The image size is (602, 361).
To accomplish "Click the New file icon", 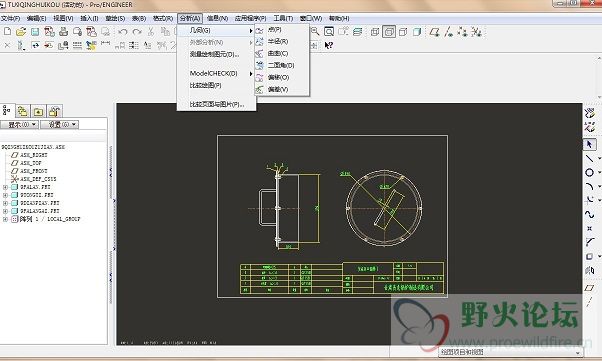I will click(7, 32).
